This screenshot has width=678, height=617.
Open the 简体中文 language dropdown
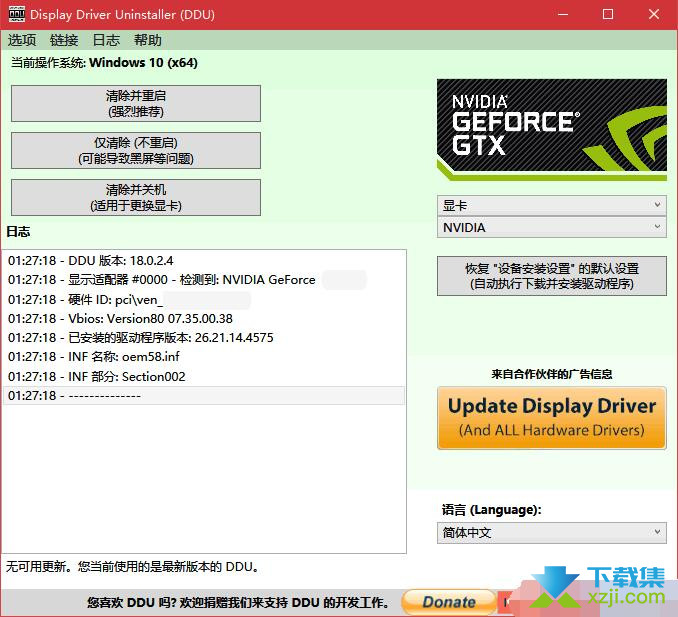pos(552,532)
